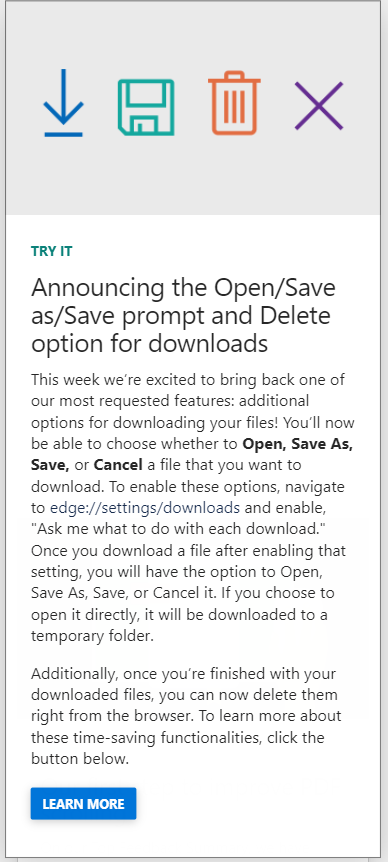Click the "button below." text above LEARN MORE
The width and height of the screenshot is (388, 862).
tap(80, 759)
